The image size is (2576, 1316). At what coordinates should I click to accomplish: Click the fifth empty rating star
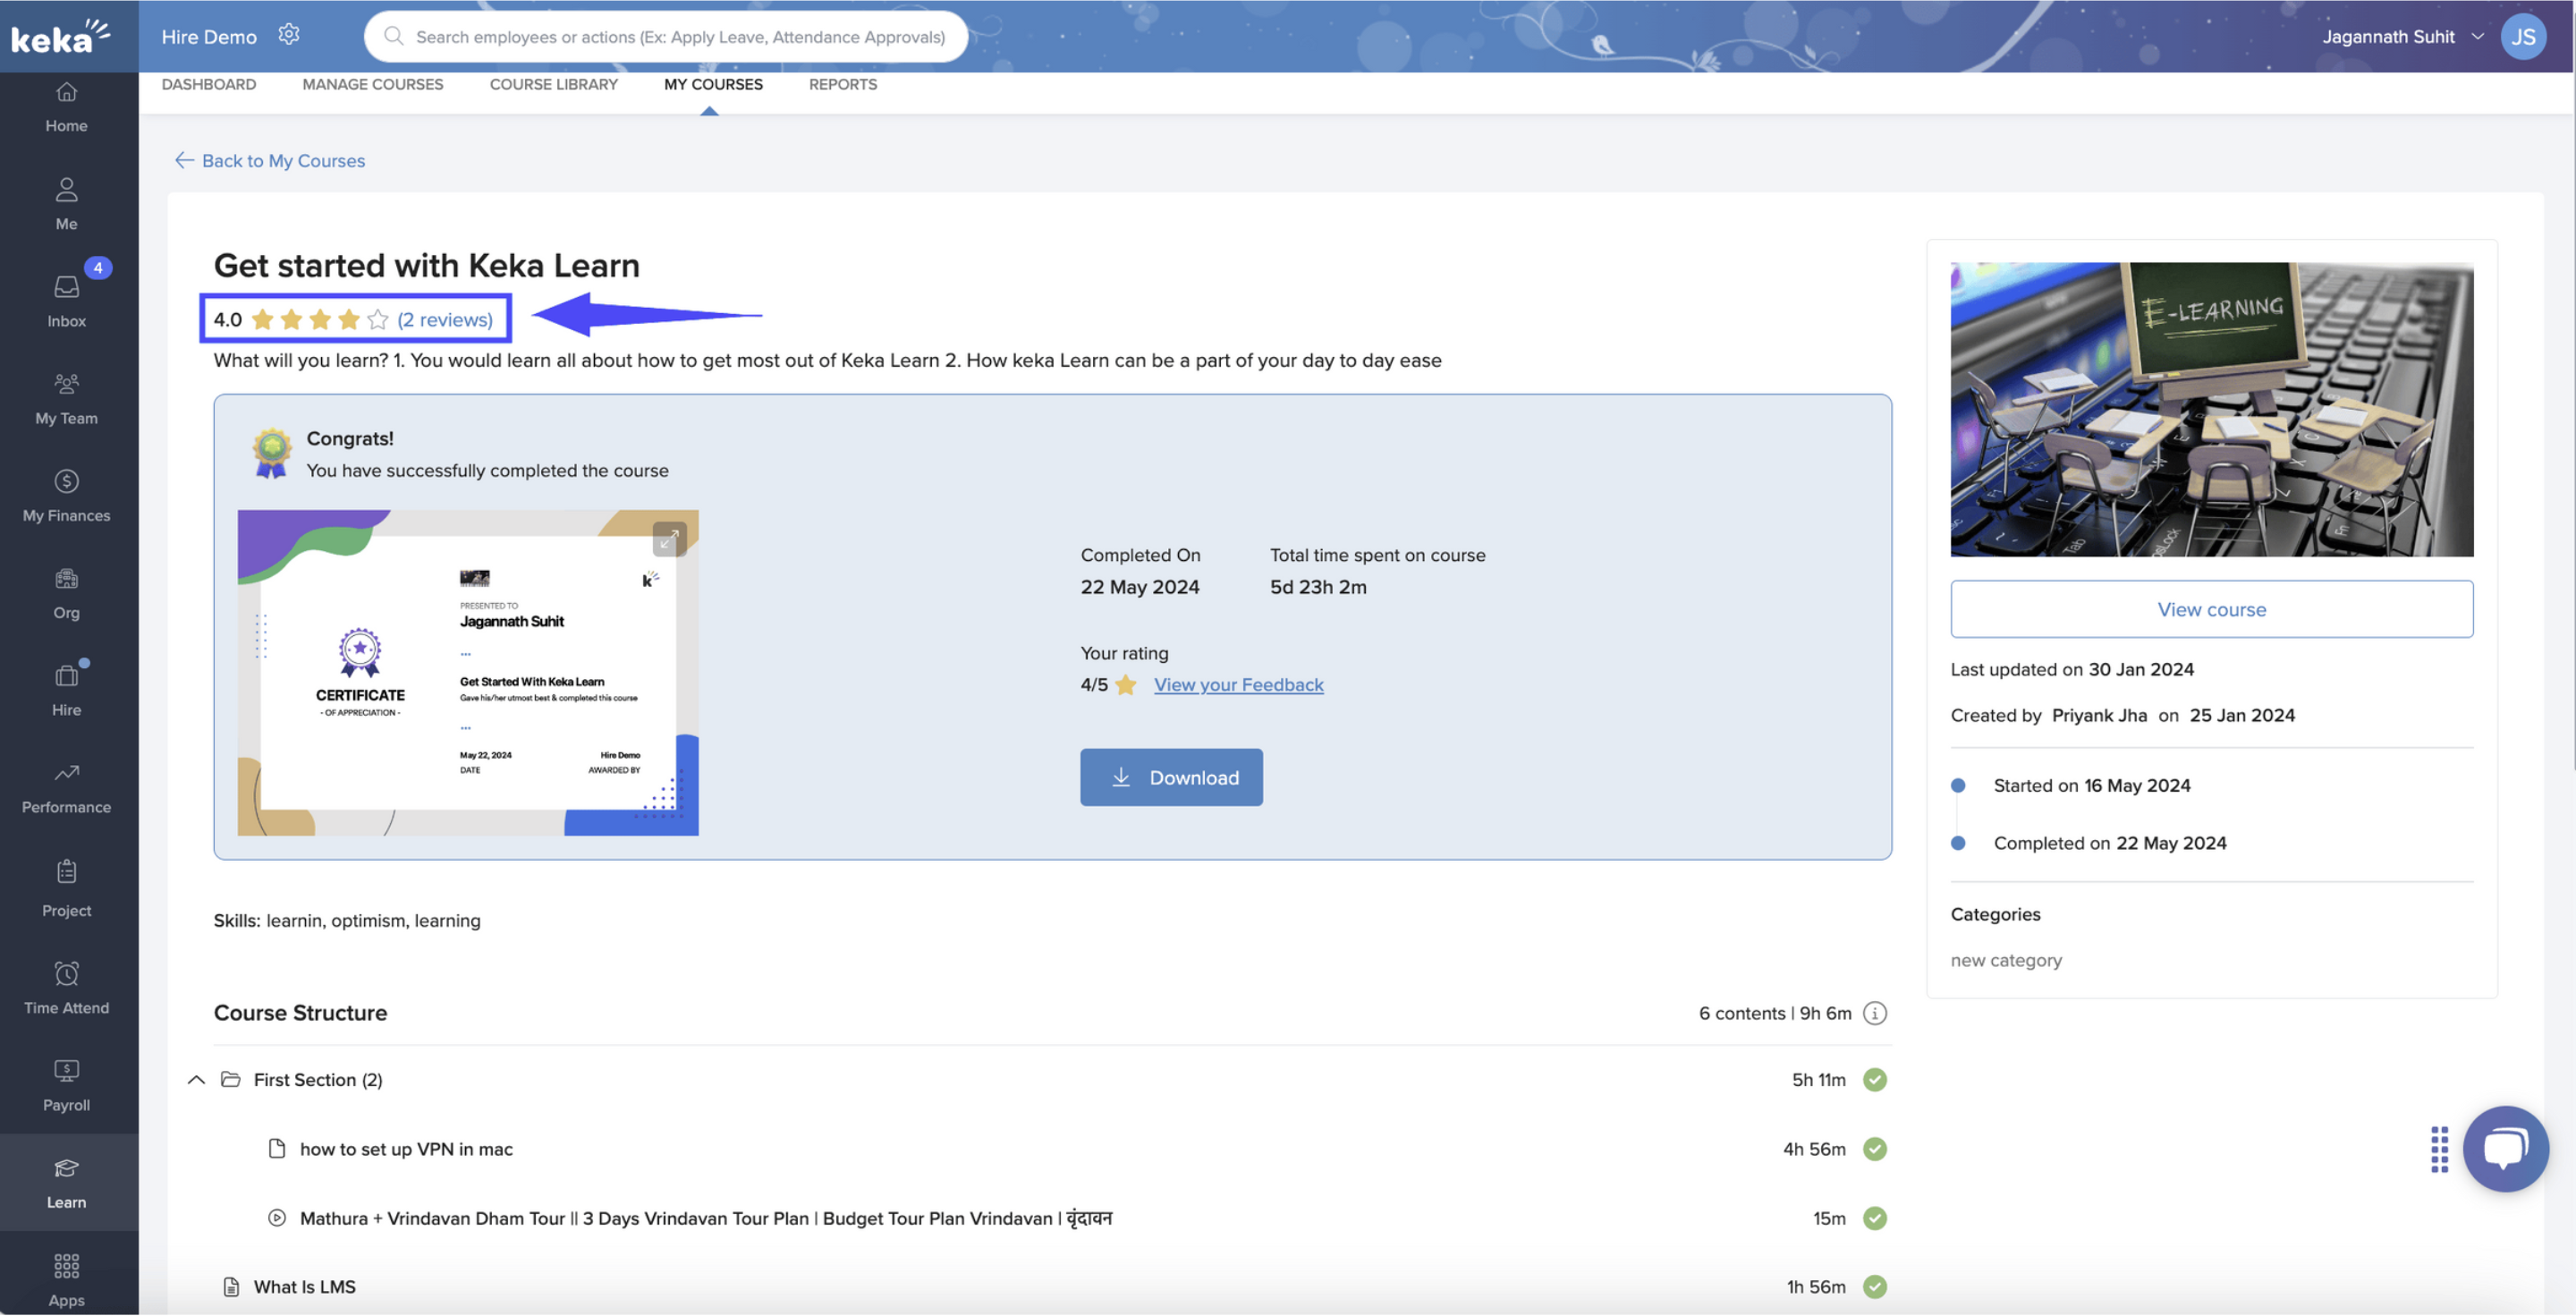coord(377,319)
